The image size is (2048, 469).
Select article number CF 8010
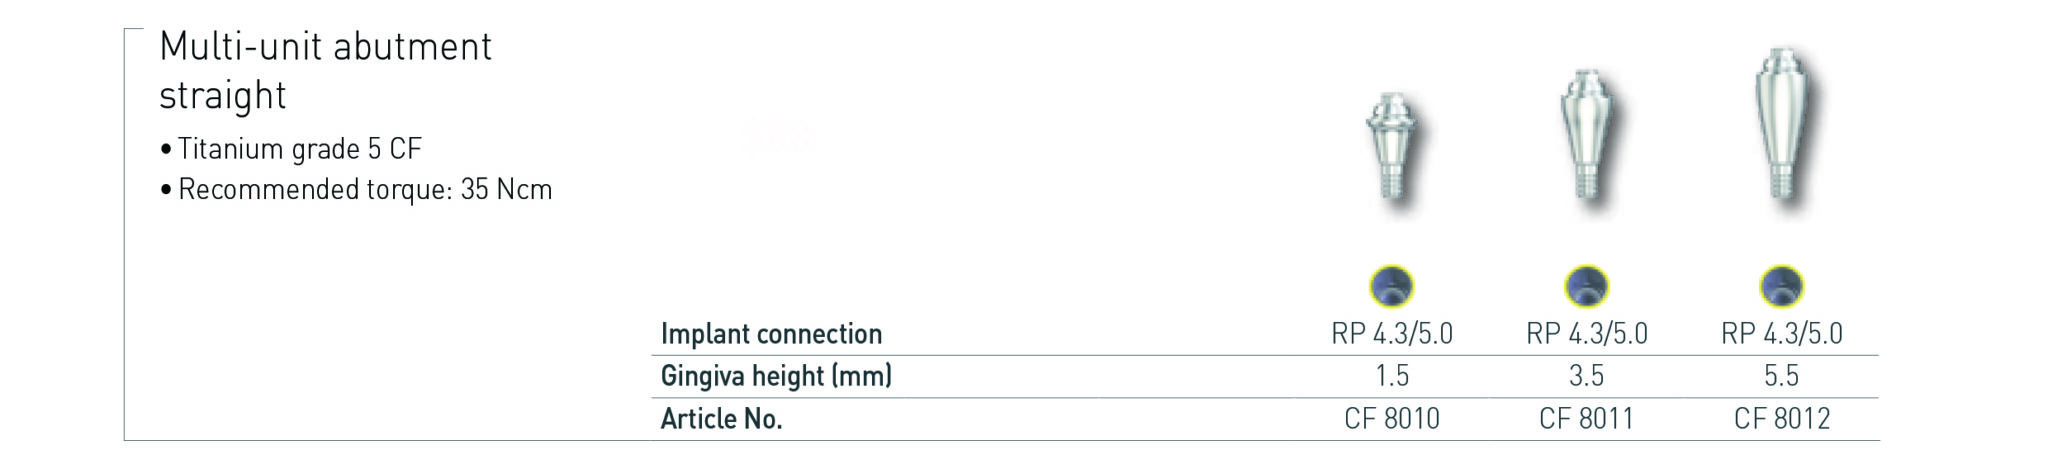[x=1391, y=419]
